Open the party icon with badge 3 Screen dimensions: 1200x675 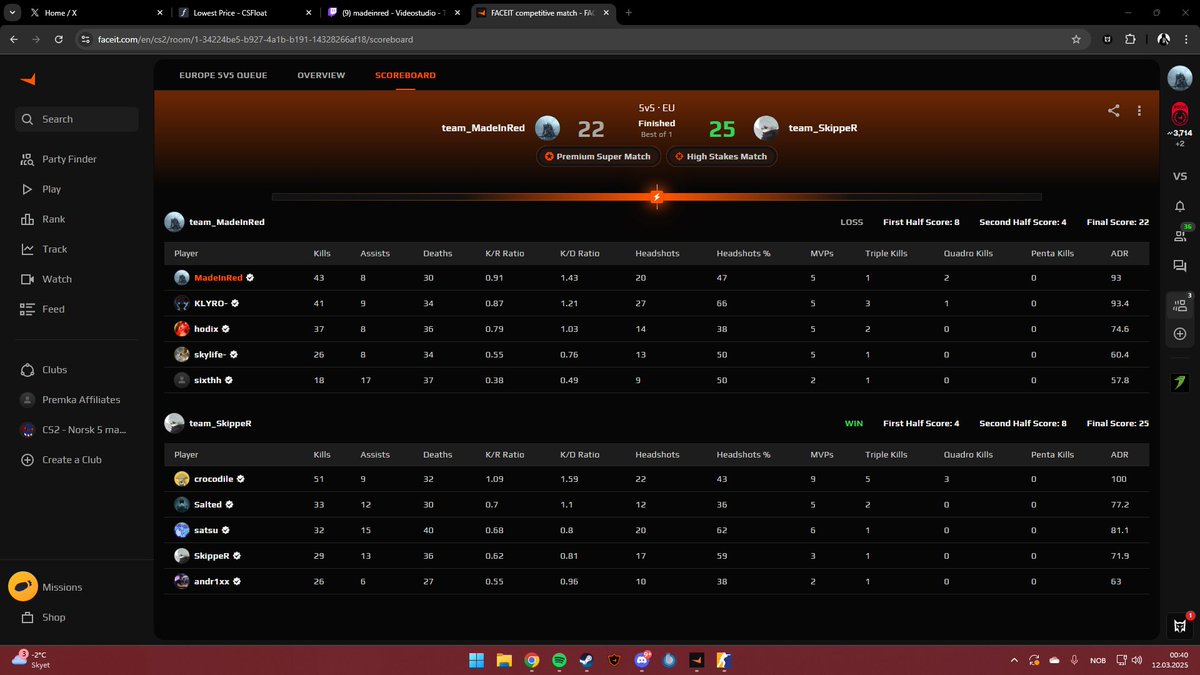coord(1180,305)
